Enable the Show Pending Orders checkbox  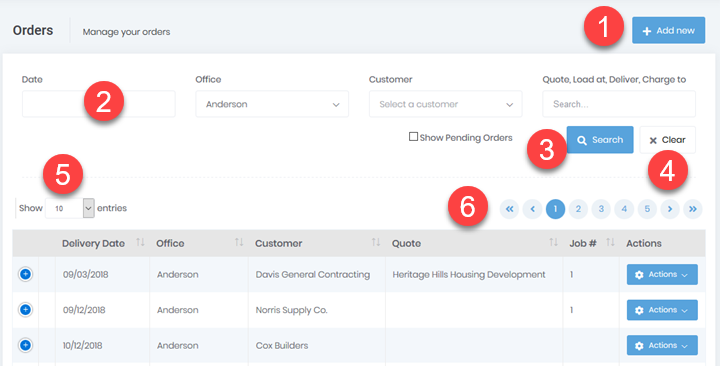pos(413,137)
